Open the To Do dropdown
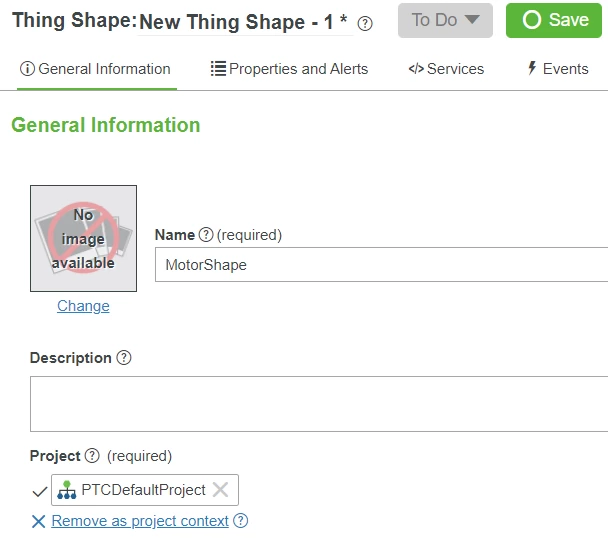Screen dimensions: 608x548 point(445,20)
